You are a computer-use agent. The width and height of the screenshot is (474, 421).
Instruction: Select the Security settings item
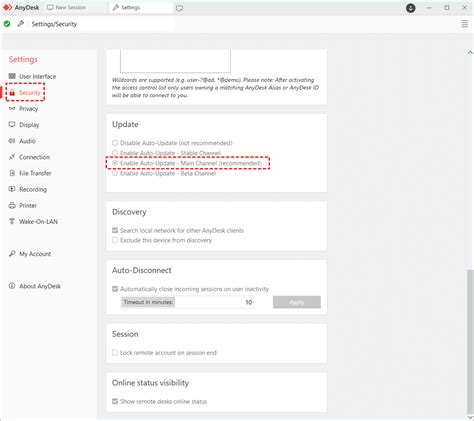pyautogui.click(x=29, y=92)
